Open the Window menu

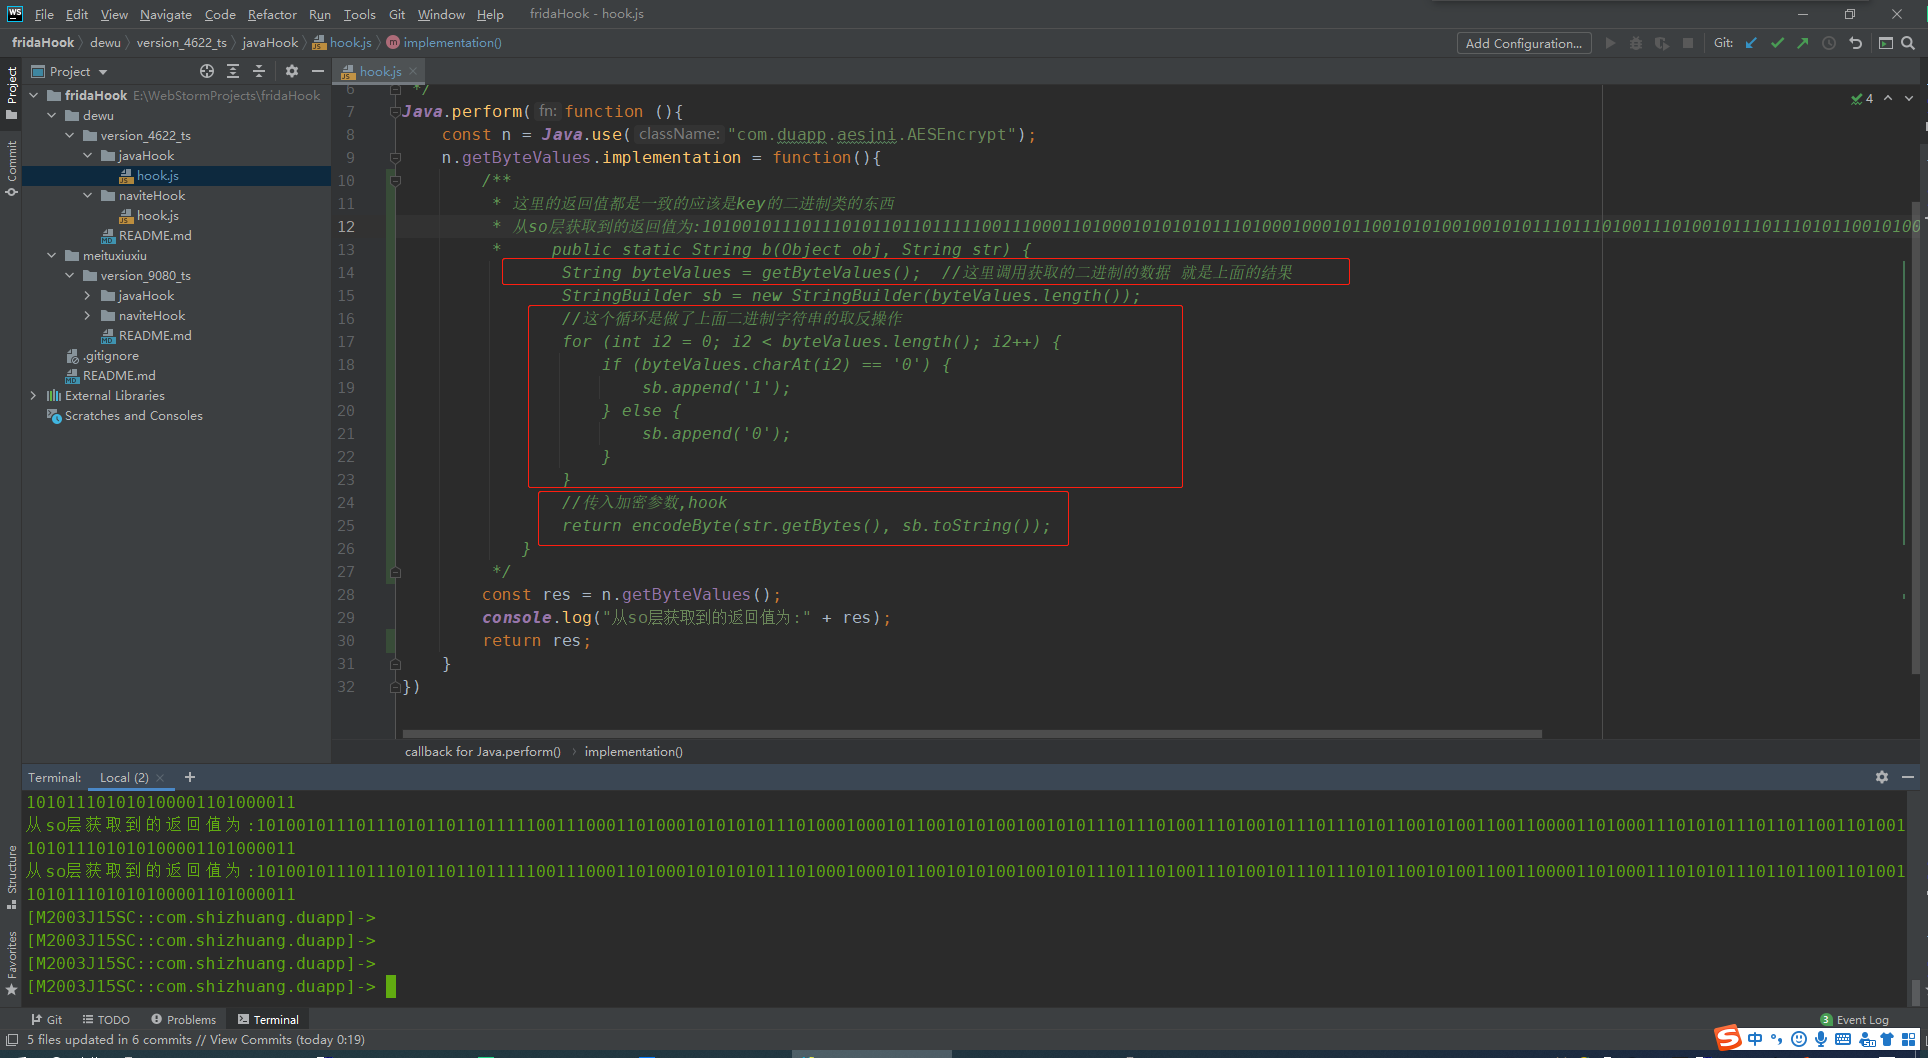441,14
